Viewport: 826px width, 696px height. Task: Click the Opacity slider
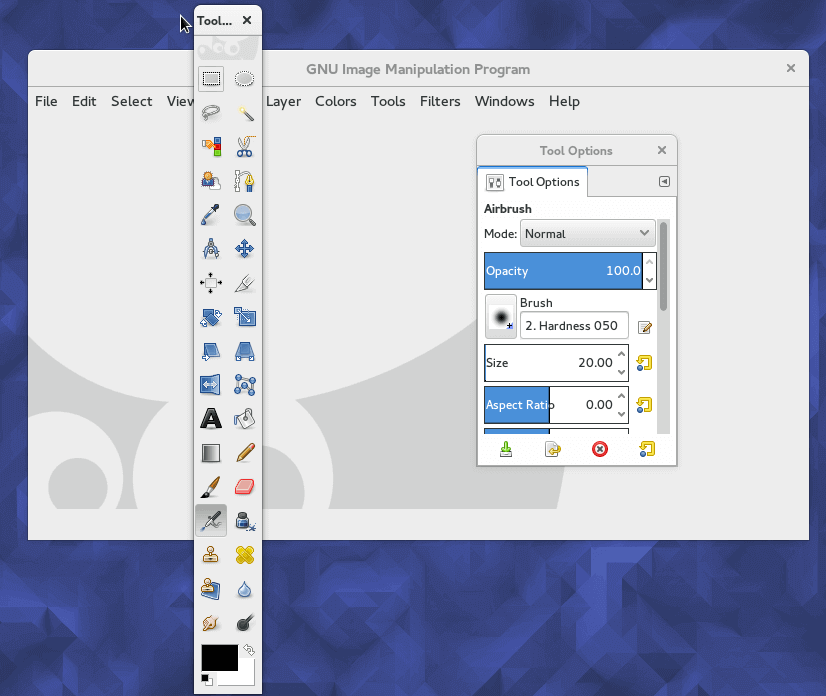[563, 271]
